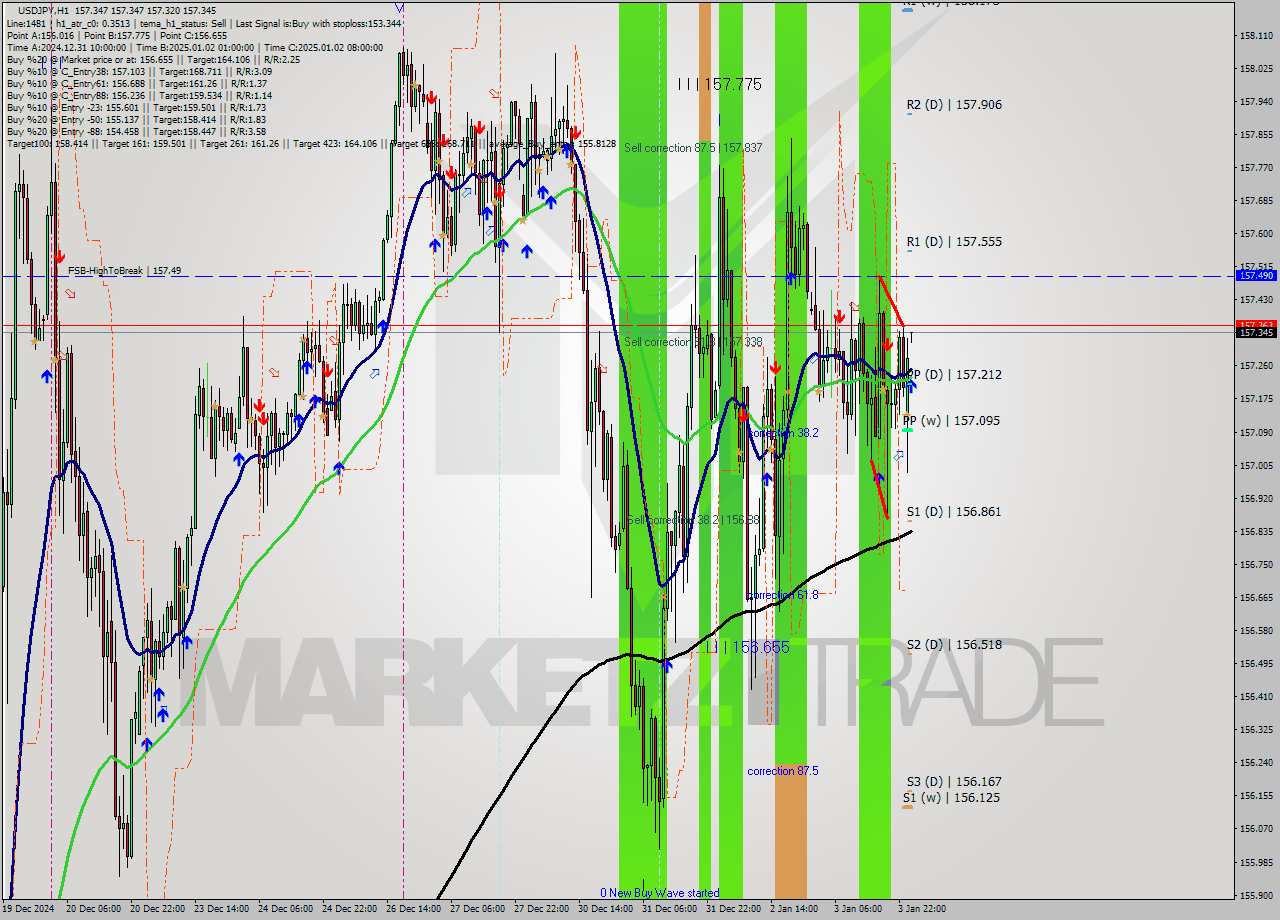Select the S1 (w) 156.125 pivot label
Screen dimensions: 1280x920
tap(951, 798)
